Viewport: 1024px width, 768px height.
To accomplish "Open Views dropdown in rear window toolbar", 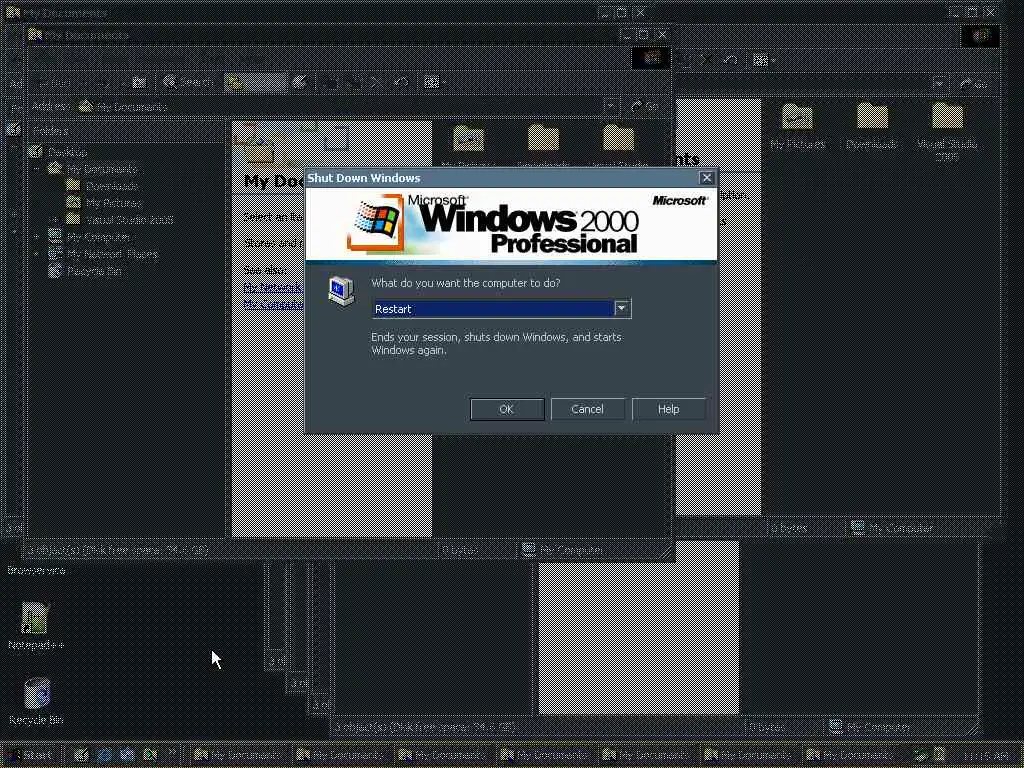I will coord(764,60).
